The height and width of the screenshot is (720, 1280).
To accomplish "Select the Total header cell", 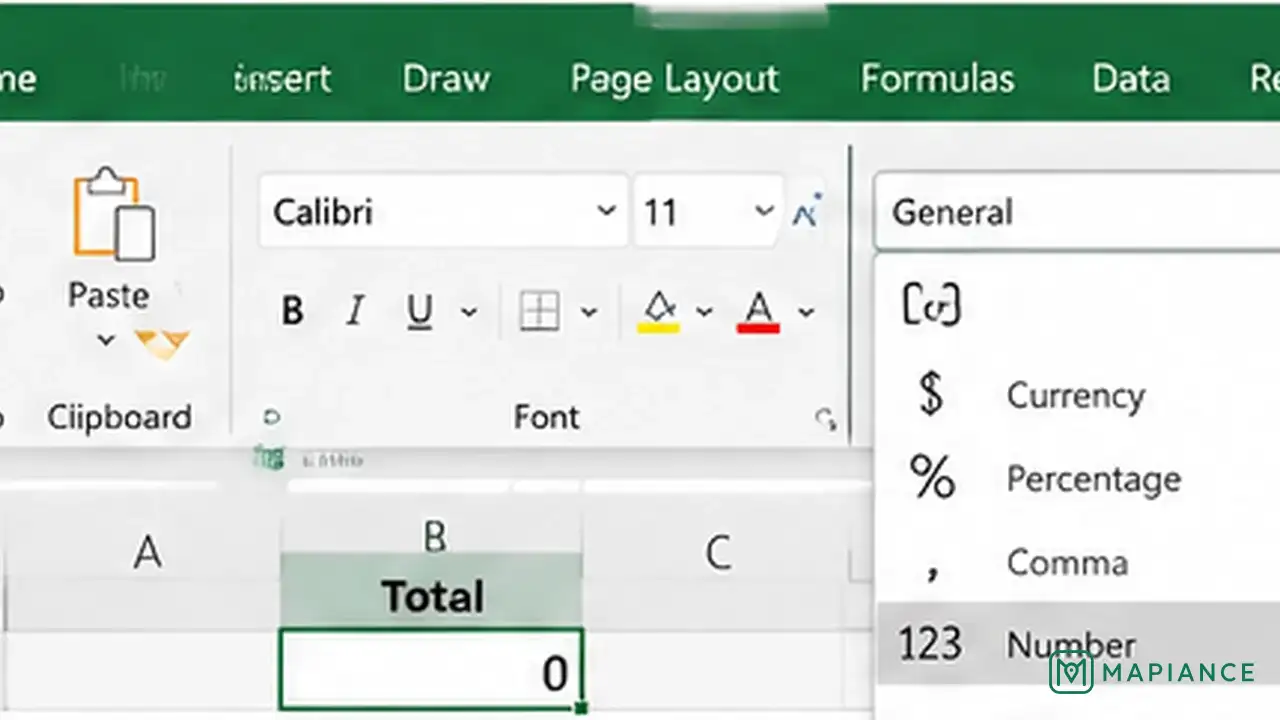I will coord(432,597).
